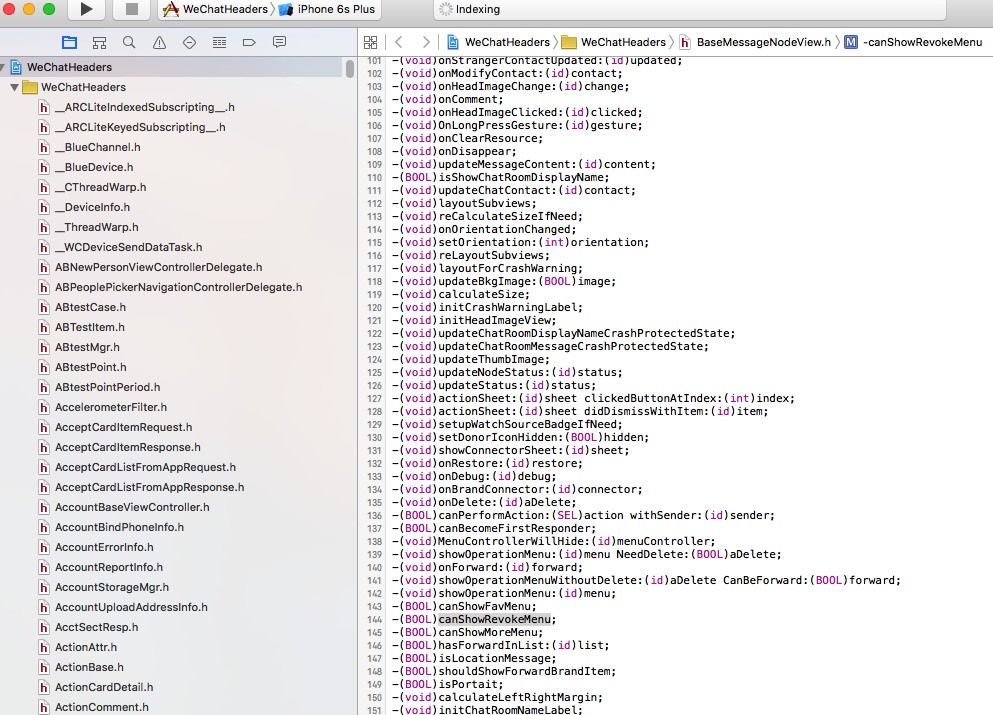The height and width of the screenshot is (715, 993).
Task: Click the project navigator scrollbar thumb
Action: (350, 68)
